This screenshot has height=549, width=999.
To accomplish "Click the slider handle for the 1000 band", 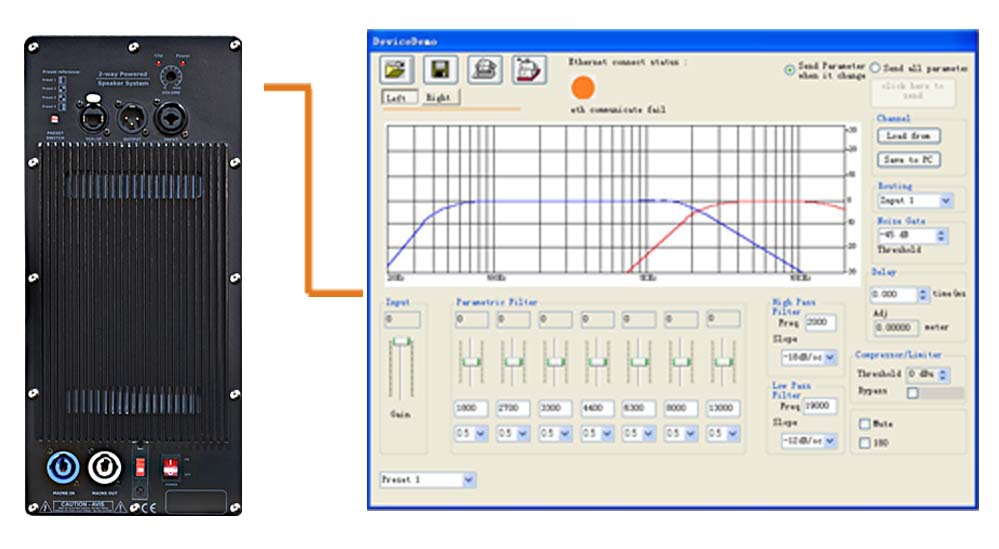I will 471,361.
